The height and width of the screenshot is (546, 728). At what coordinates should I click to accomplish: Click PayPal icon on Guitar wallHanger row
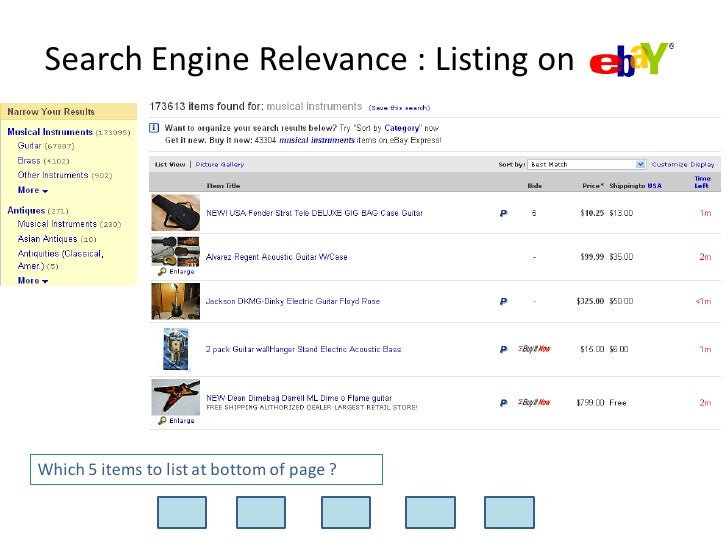click(503, 350)
